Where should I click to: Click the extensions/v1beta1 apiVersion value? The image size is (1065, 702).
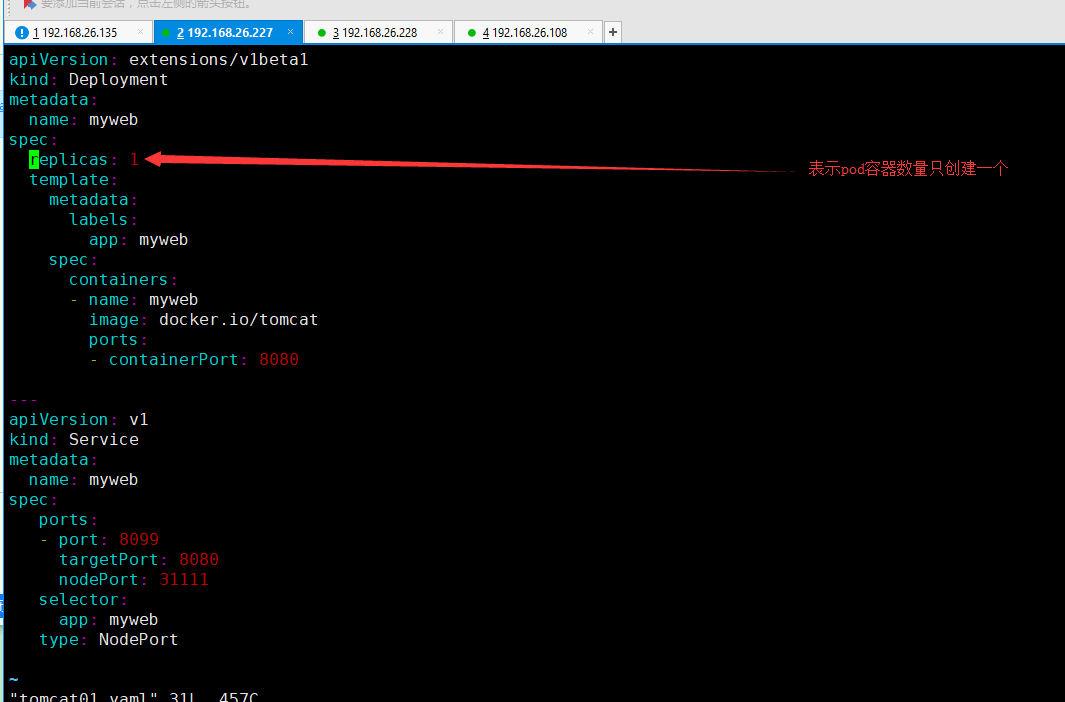[218, 59]
